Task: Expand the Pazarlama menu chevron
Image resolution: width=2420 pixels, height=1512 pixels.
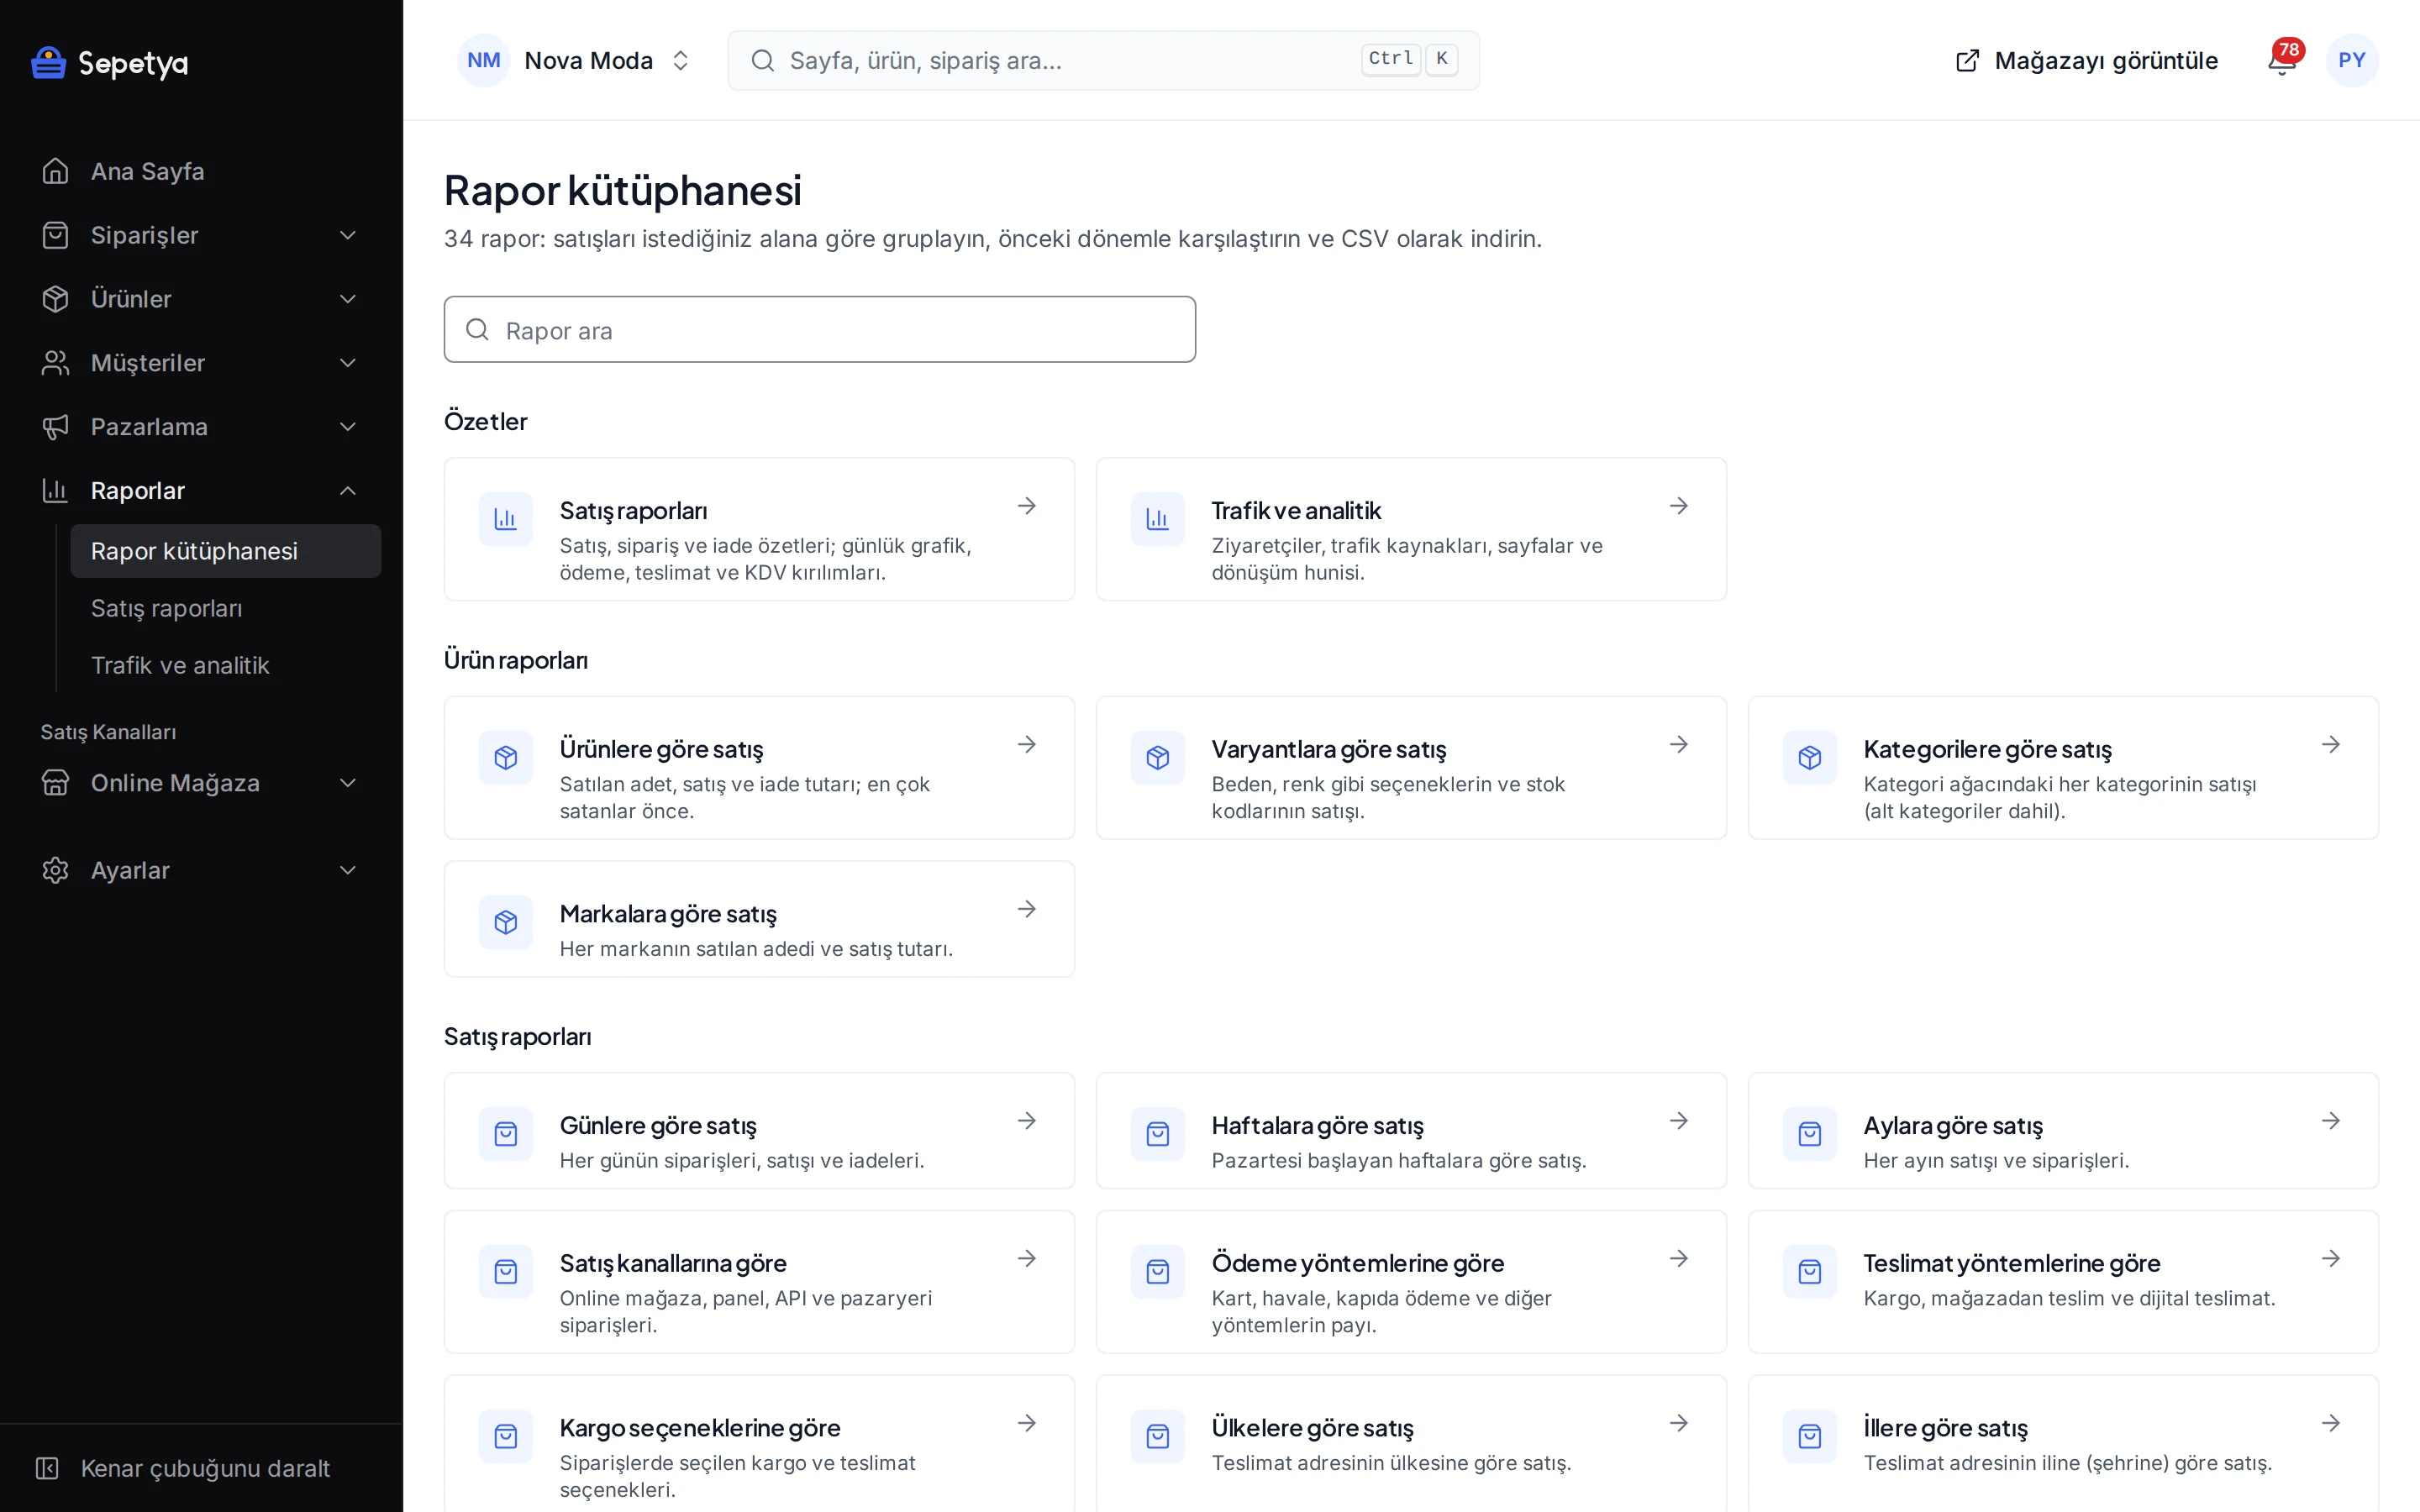Action: (348, 427)
